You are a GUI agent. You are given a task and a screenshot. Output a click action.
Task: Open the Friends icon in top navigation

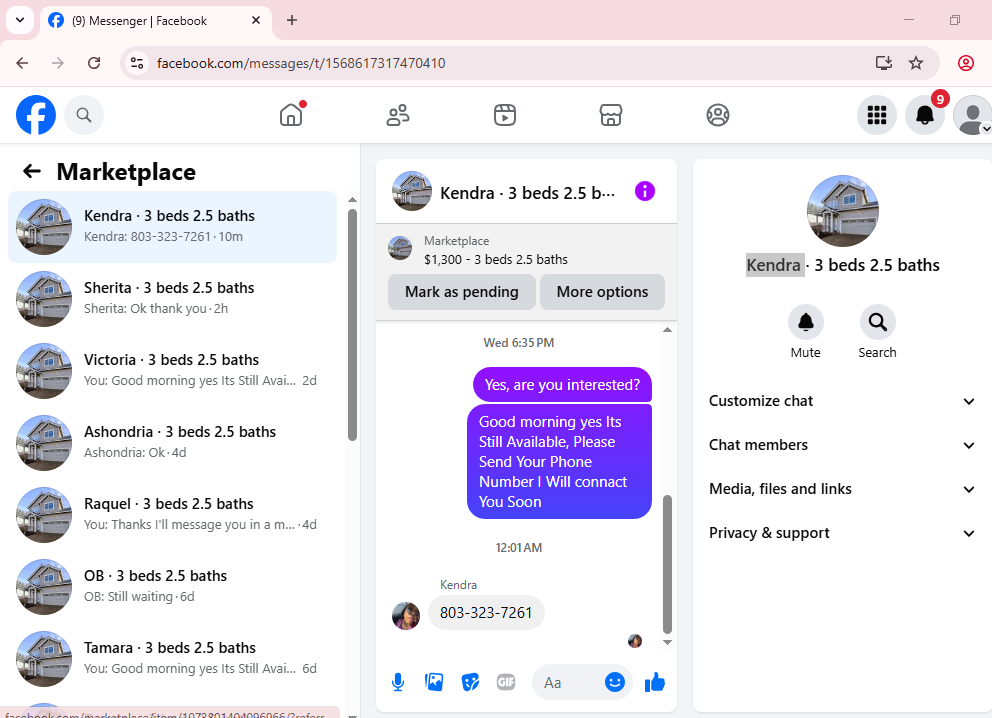pos(398,115)
